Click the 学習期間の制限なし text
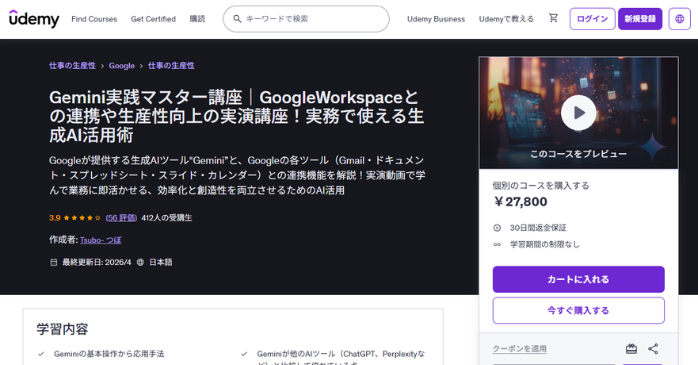This screenshot has height=365, width=698. click(544, 244)
